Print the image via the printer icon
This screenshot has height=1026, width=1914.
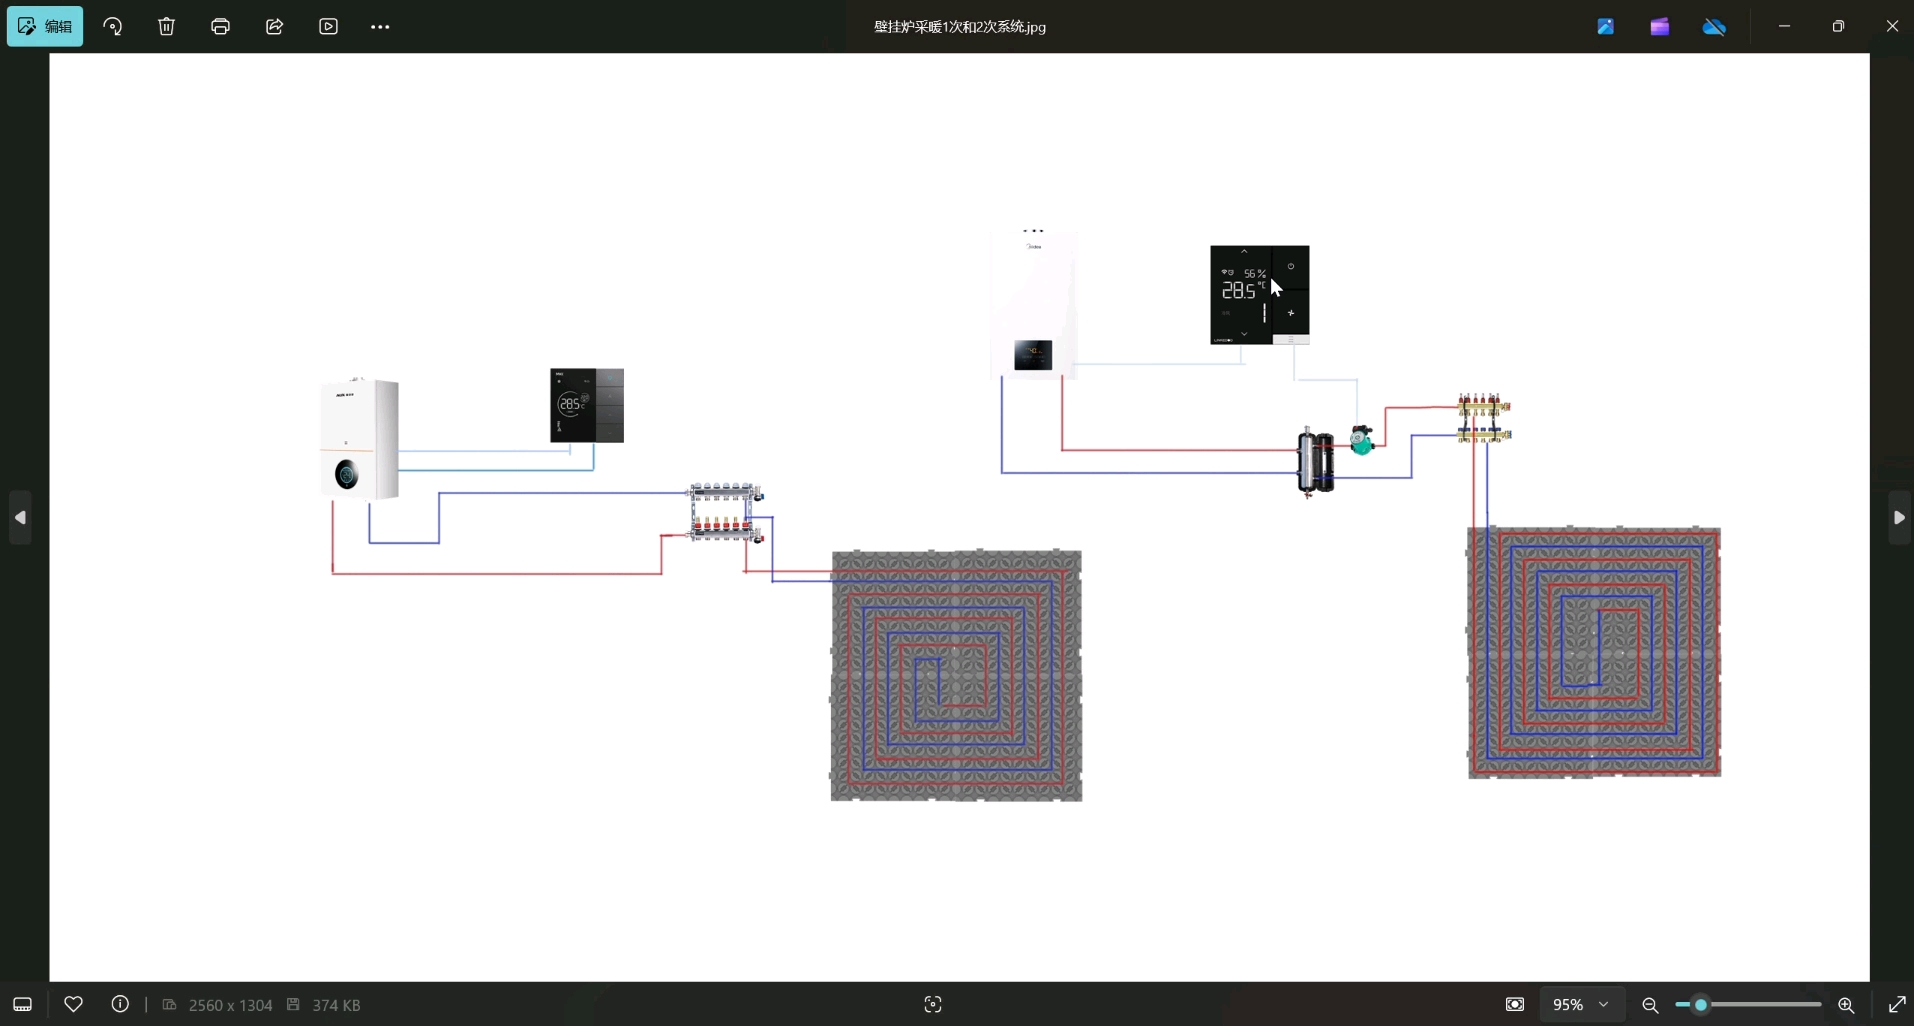pyautogui.click(x=221, y=26)
